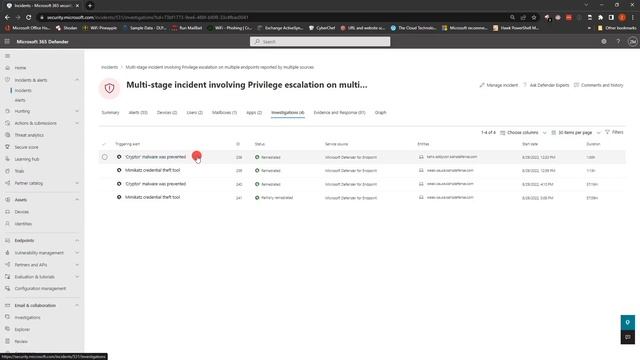Expand Partners and APIs section

click(77, 265)
